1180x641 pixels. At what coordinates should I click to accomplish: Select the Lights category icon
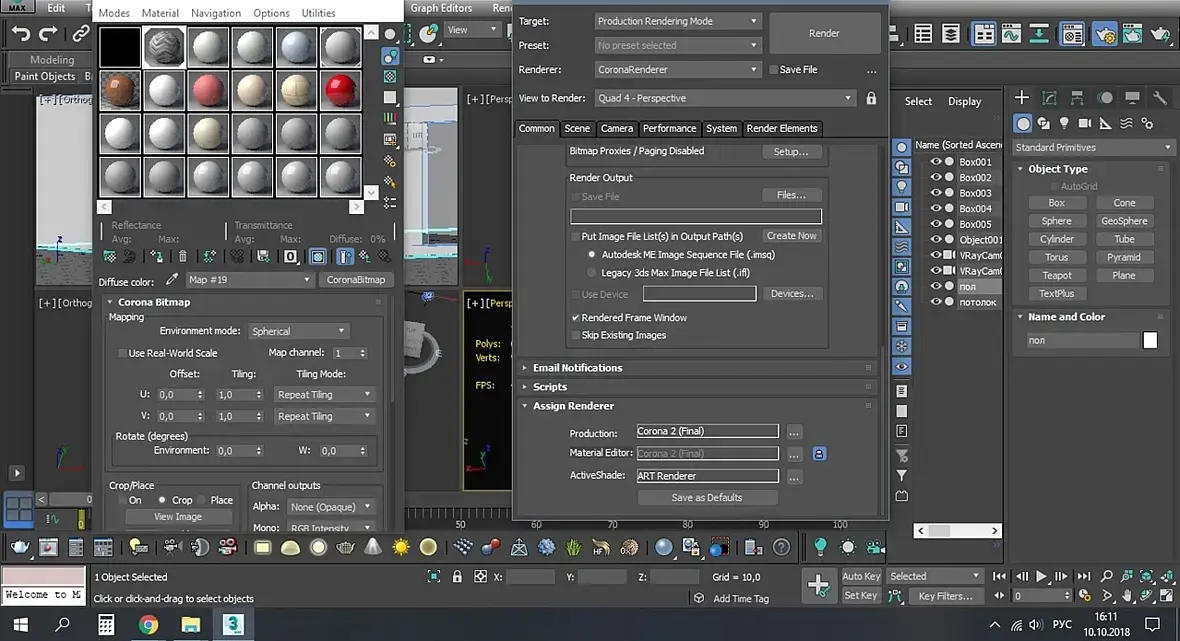point(1064,123)
